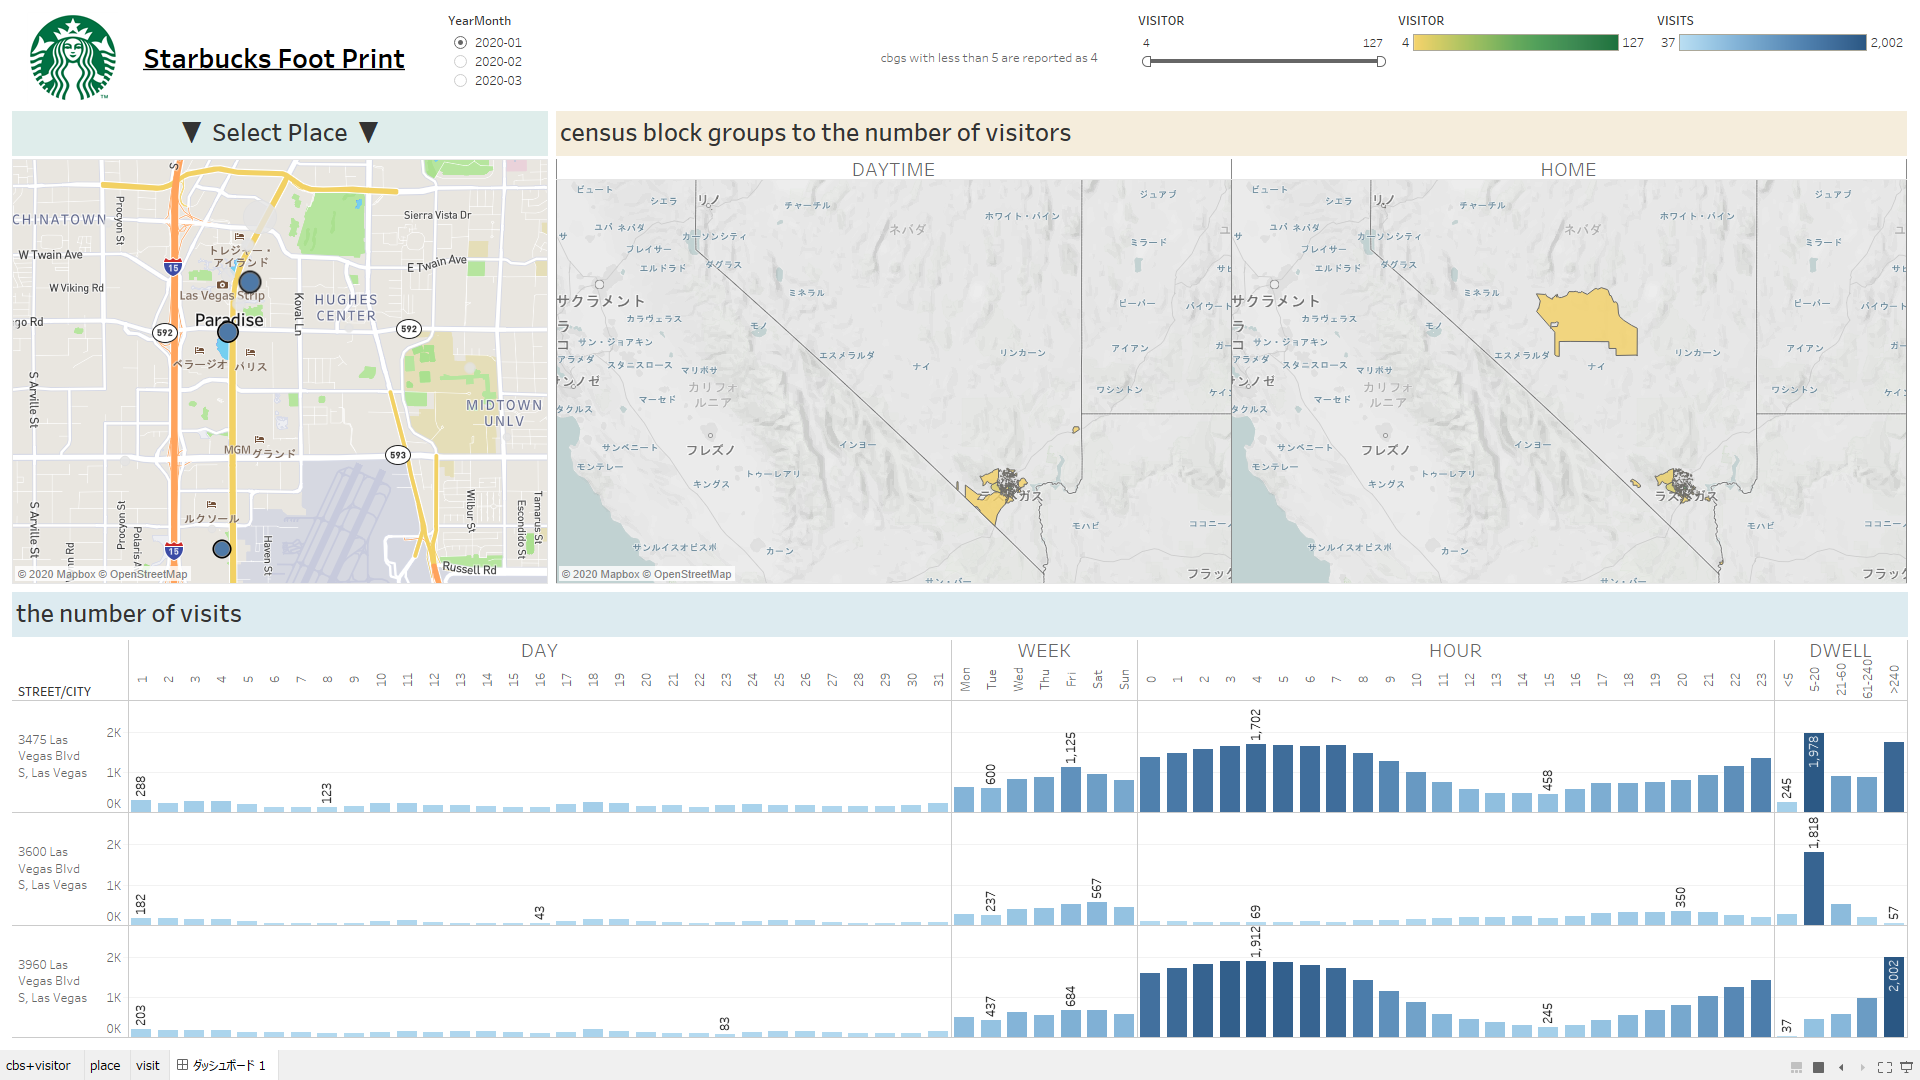Click the Starbucks Foot Print title link
The width and height of the screenshot is (1920, 1080).
tap(274, 59)
